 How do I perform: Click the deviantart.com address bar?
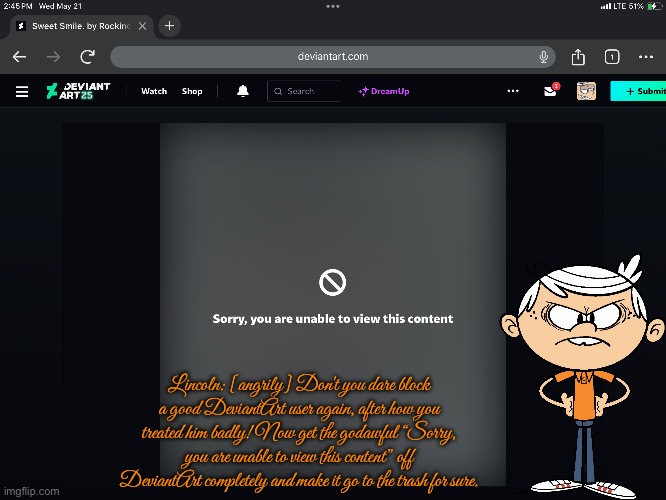click(x=333, y=56)
